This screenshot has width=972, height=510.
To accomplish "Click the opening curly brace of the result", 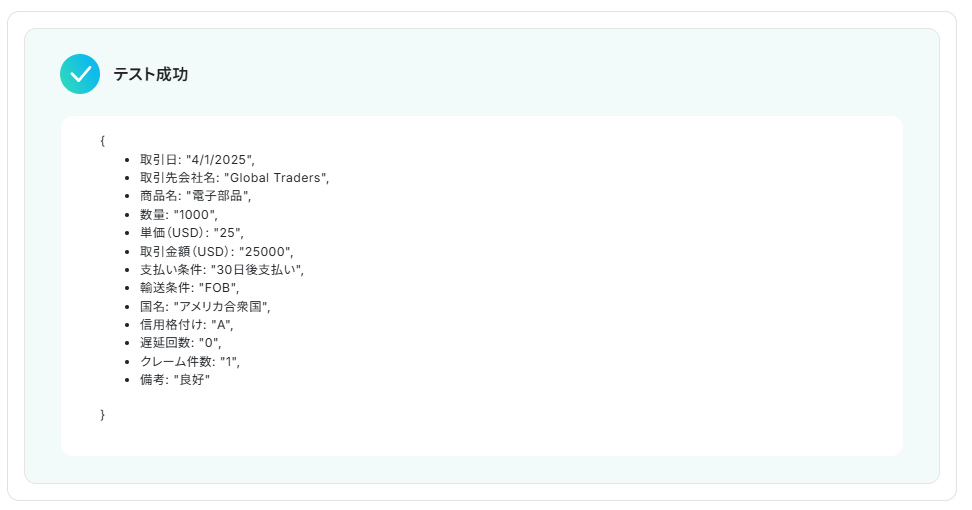I will [102, 141].
